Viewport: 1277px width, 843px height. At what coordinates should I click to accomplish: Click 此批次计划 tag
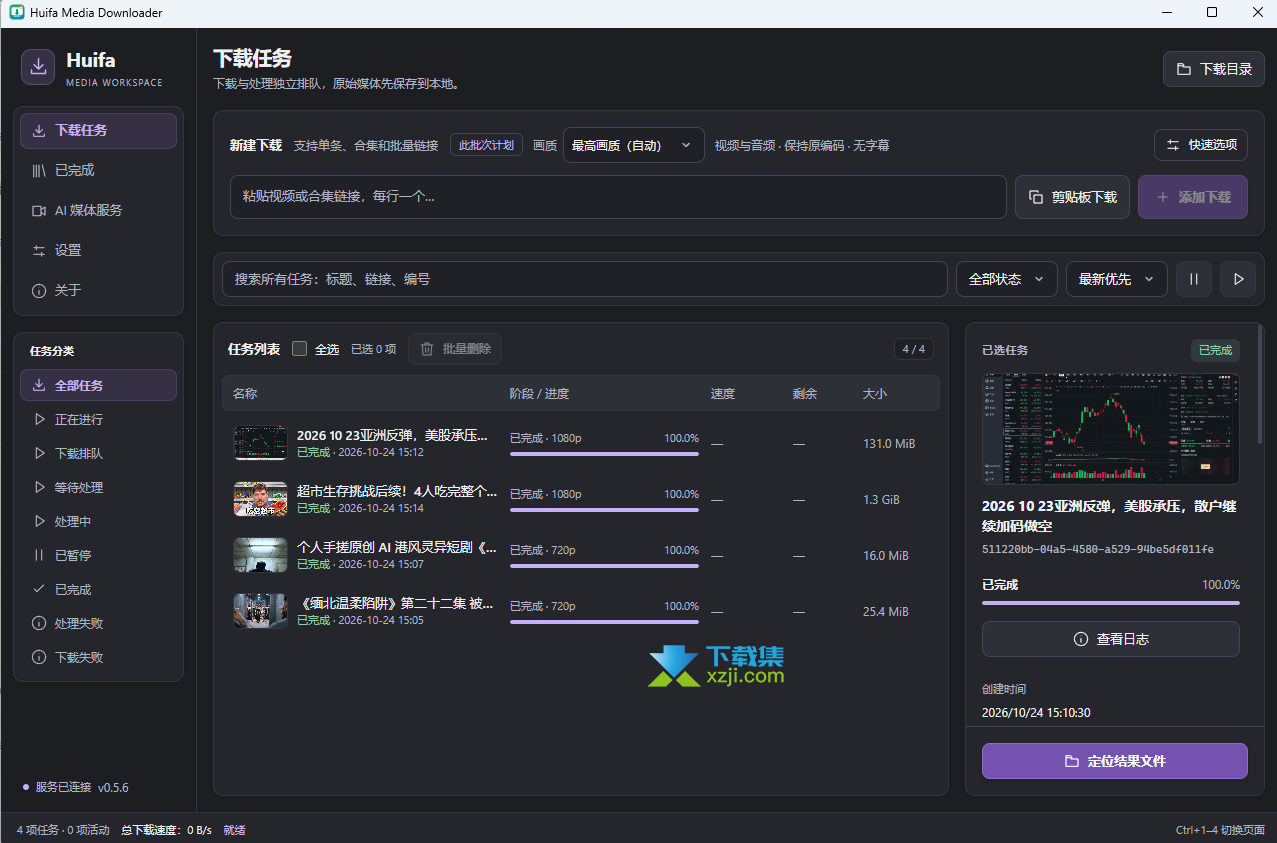pos(487,145)
